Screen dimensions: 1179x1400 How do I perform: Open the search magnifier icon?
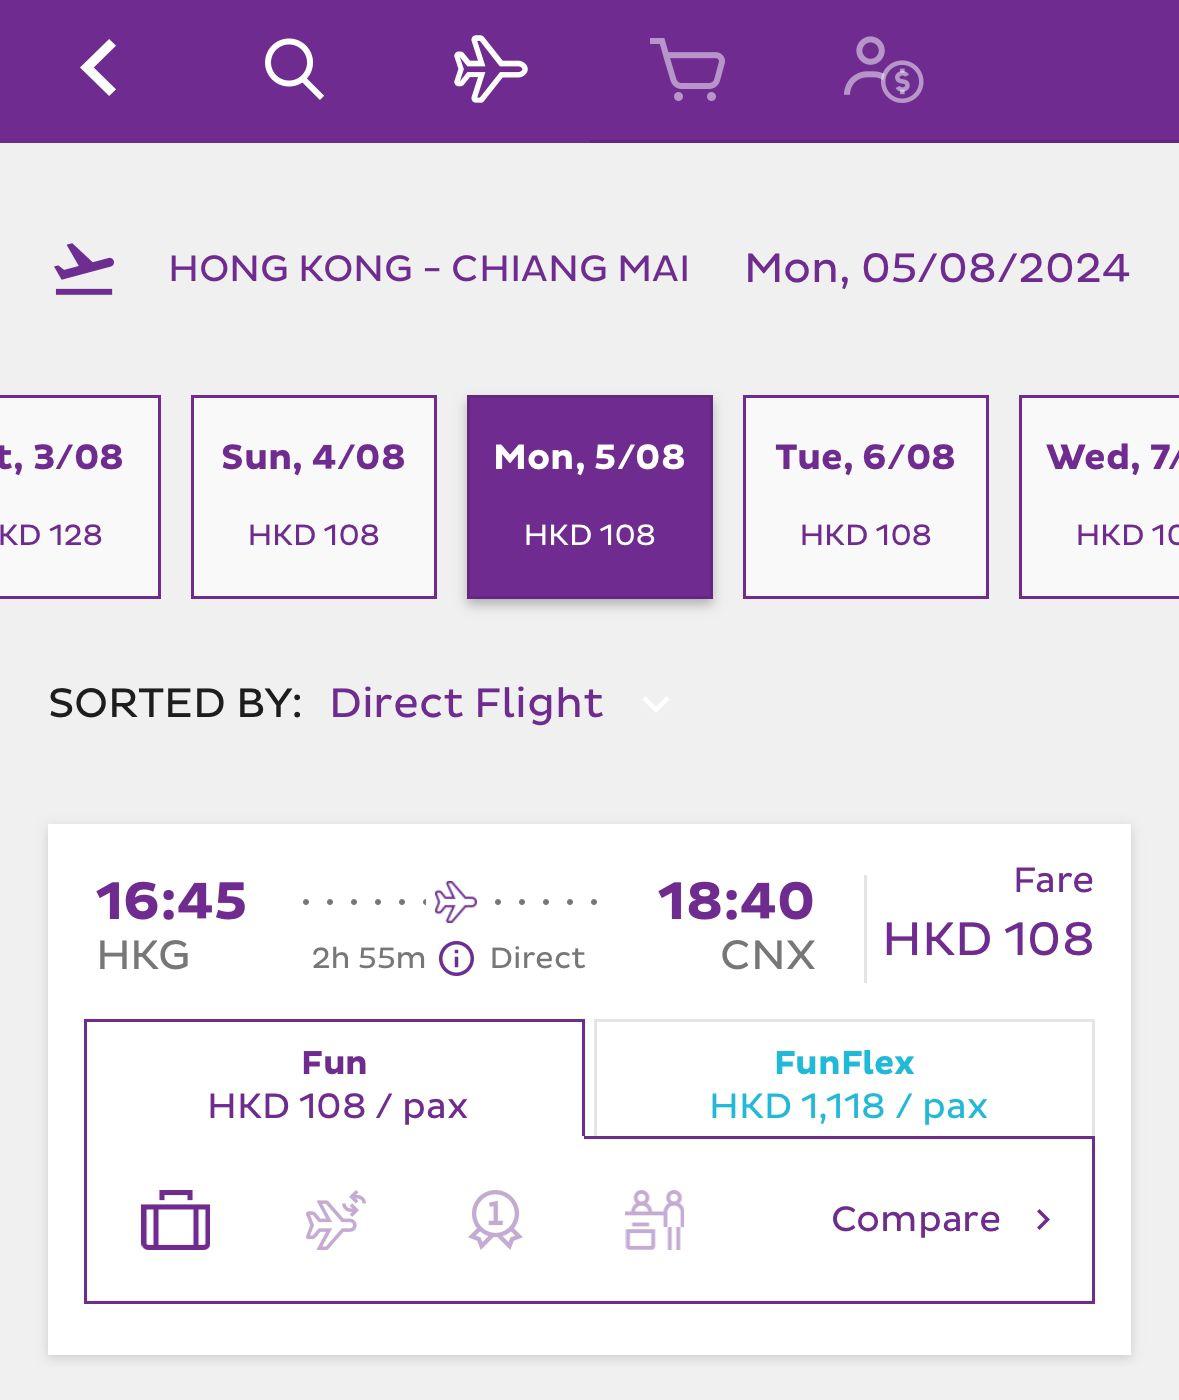[293, 69]
